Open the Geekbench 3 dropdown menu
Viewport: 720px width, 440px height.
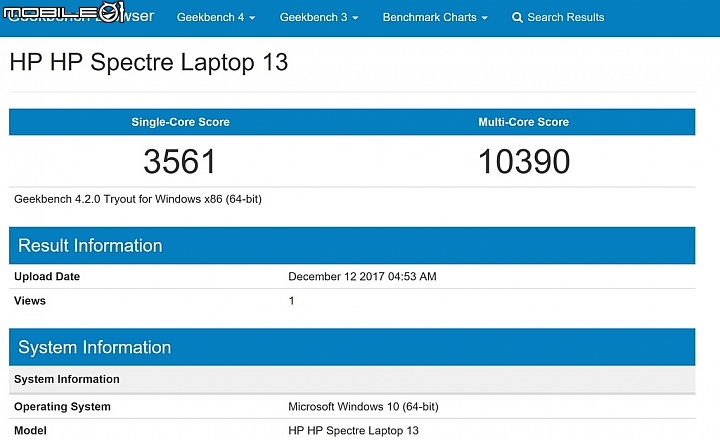(319, 17)
